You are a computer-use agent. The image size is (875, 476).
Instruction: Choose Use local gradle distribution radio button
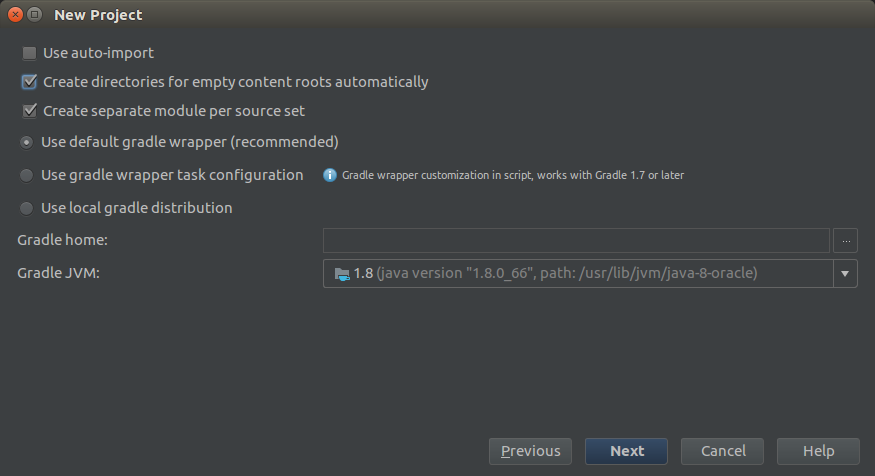(26, 208)
